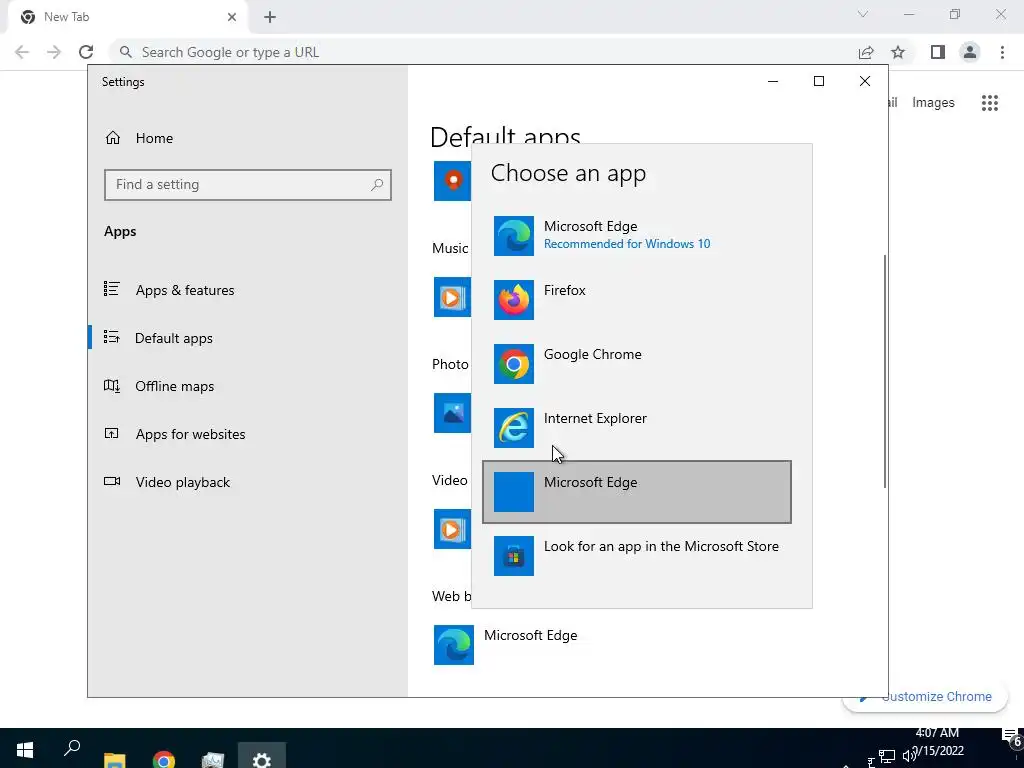The width and height of the screenshot is (1024, 768).
Task: Open Windows Start menu
Action: coord(24,749)
